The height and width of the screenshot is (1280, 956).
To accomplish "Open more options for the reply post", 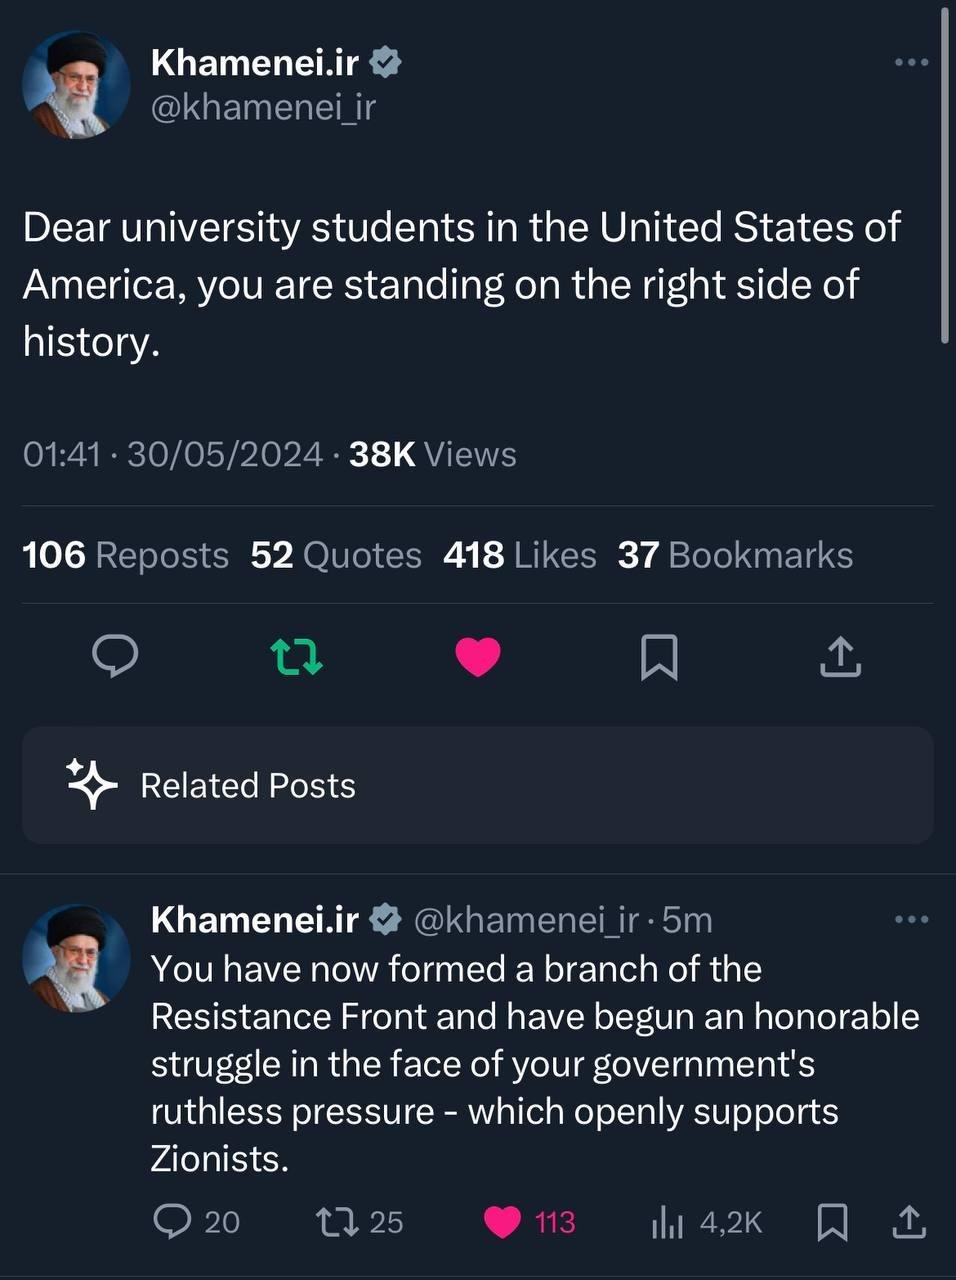I will click(x=911, y=919).
